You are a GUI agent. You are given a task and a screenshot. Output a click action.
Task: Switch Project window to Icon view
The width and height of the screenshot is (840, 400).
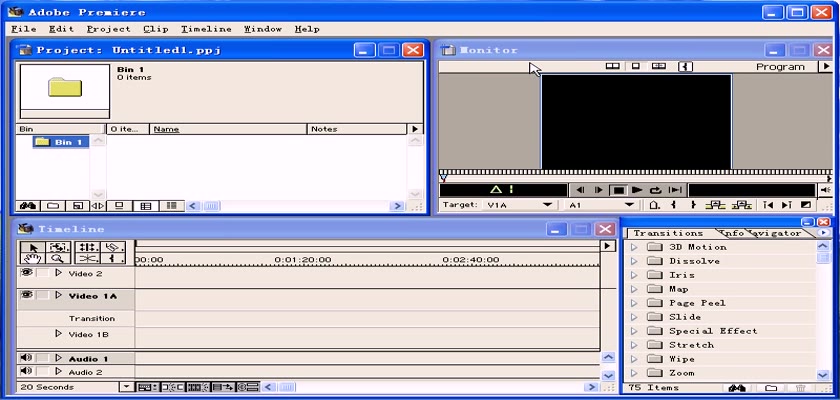coord(119,206)
